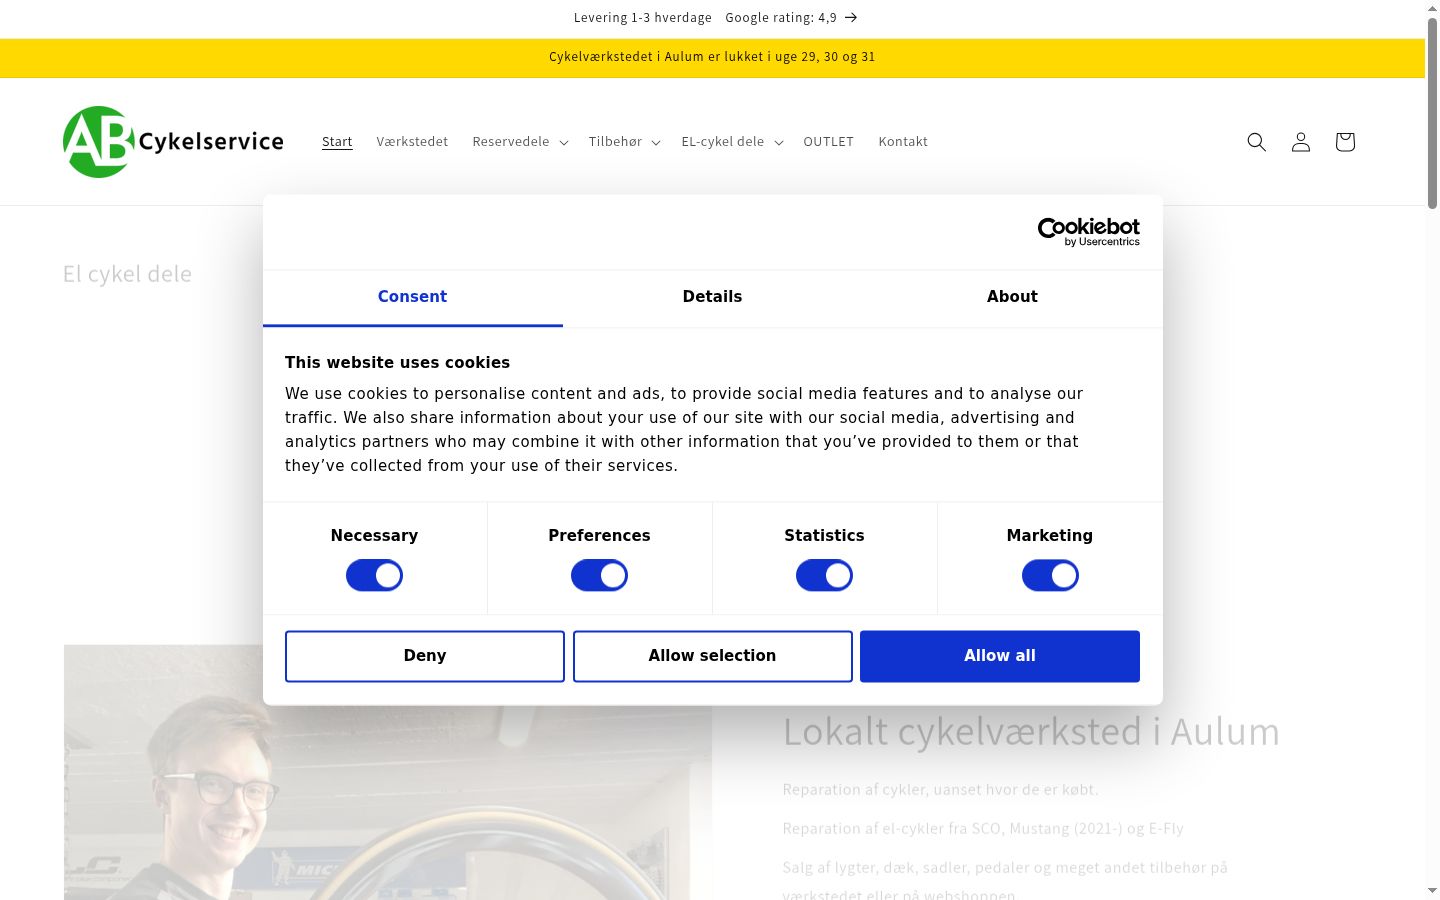1440x900 pixels.
Task: Expand the EL-cykel dele dropdown
Action: [x=732, y=142]
